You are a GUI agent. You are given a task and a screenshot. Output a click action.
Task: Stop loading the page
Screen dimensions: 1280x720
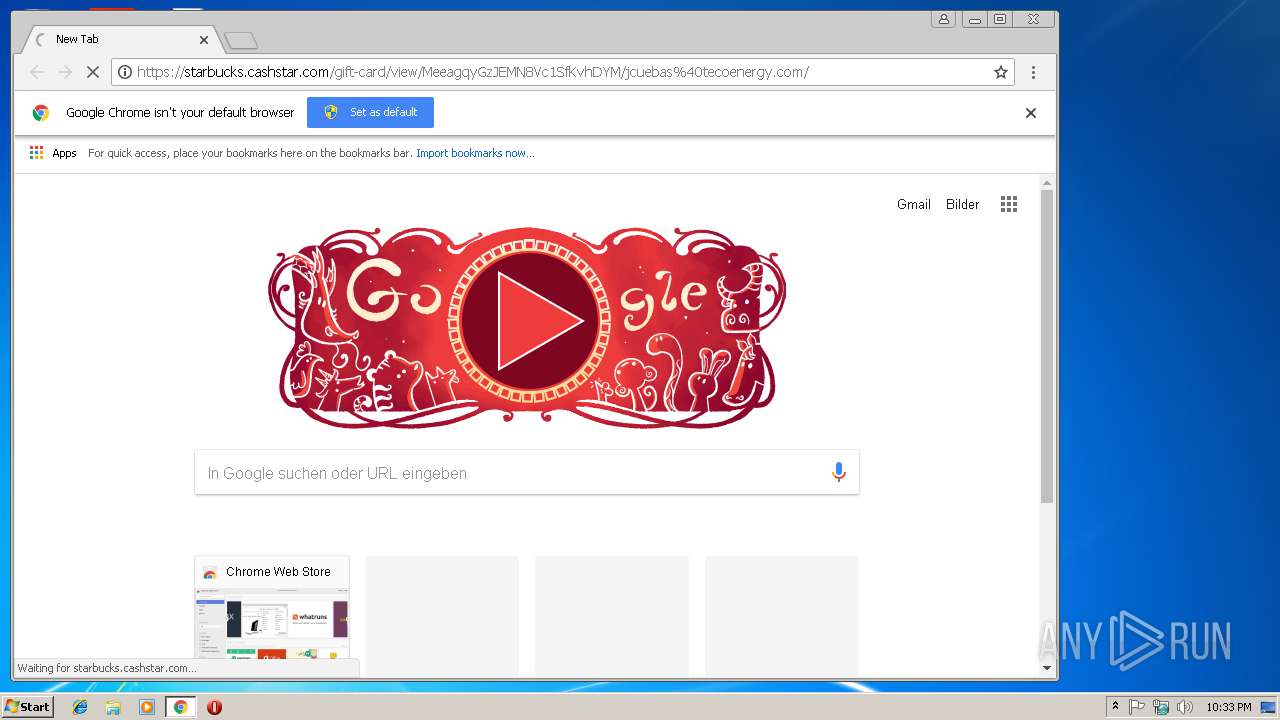point(92,72)
